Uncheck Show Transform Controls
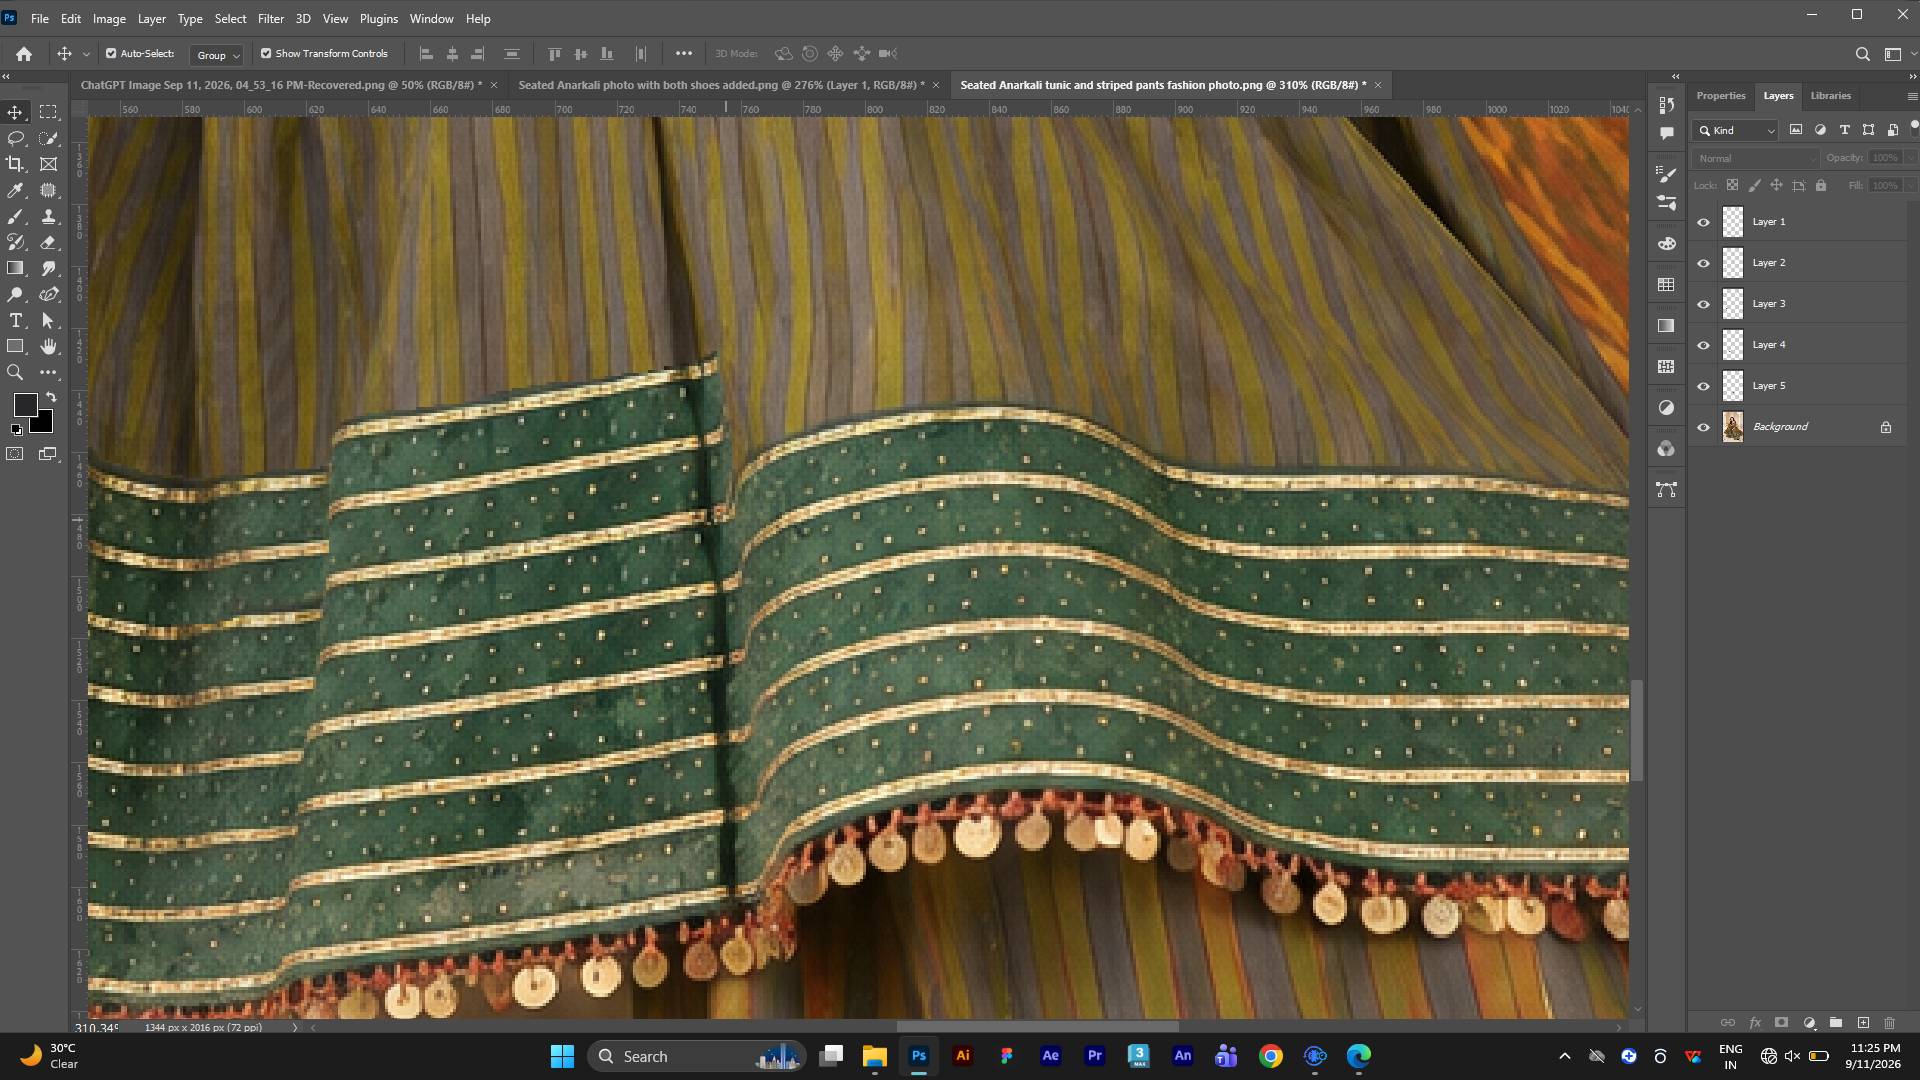 pos(266,54)
